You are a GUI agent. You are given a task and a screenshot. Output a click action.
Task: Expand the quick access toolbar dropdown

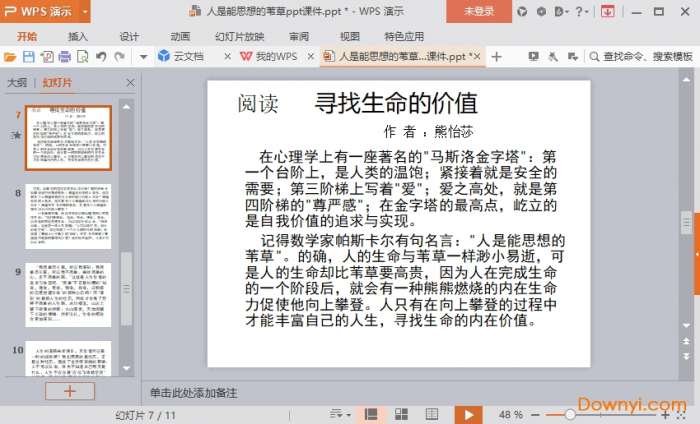(143, 57)
